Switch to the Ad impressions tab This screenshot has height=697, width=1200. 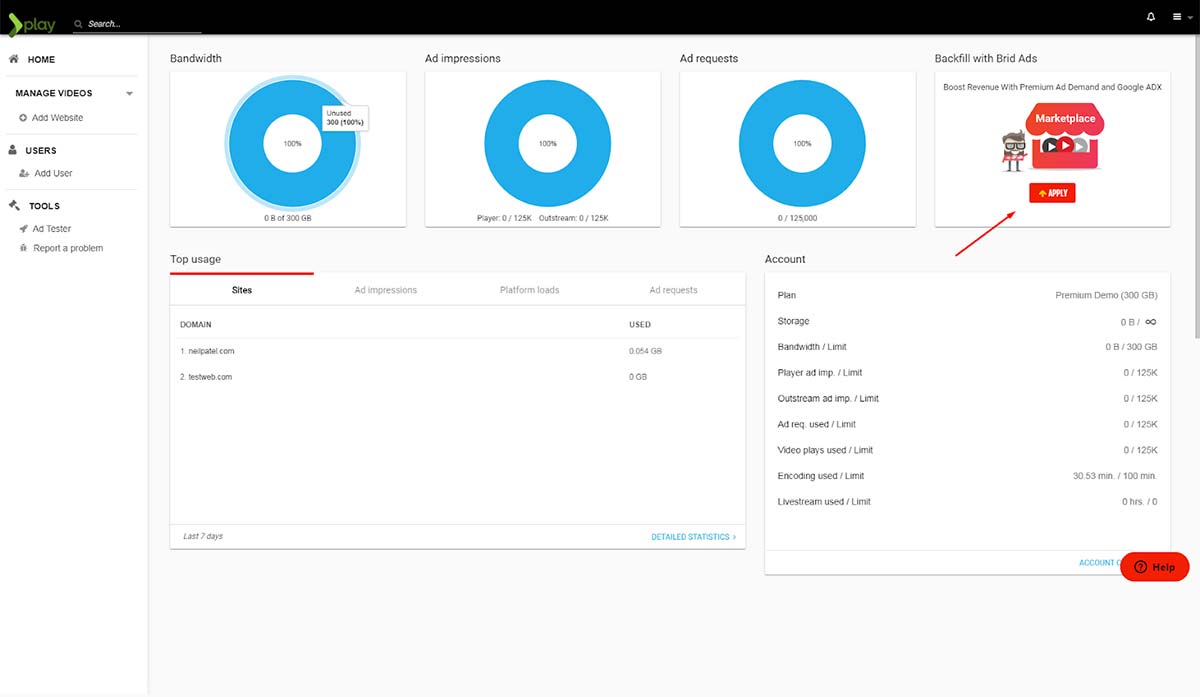(385, 290)
